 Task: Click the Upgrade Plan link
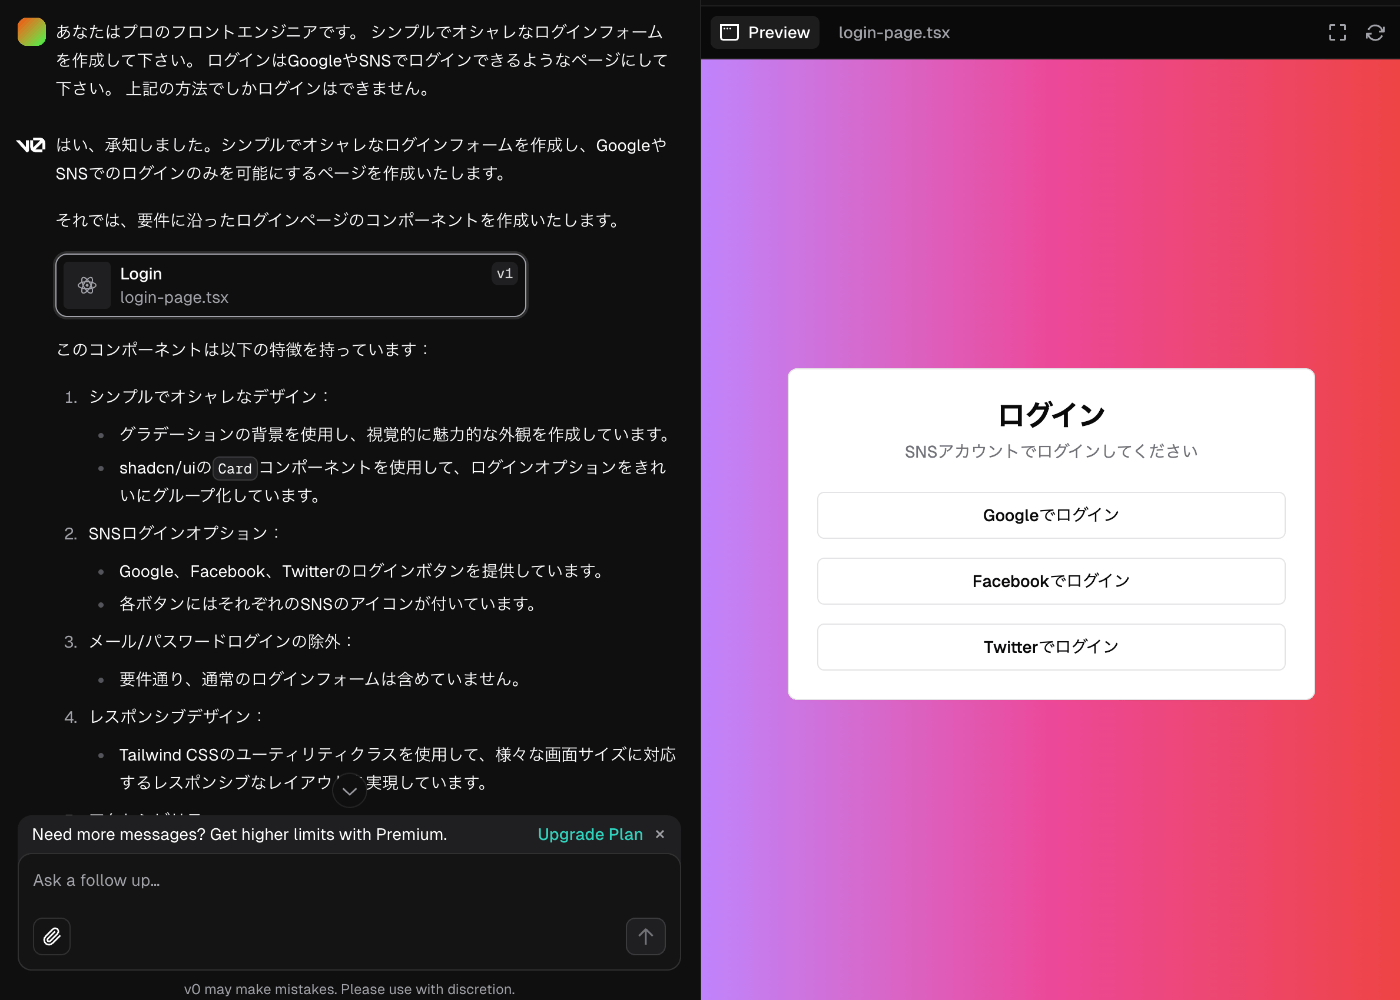[x=590, y=834]
